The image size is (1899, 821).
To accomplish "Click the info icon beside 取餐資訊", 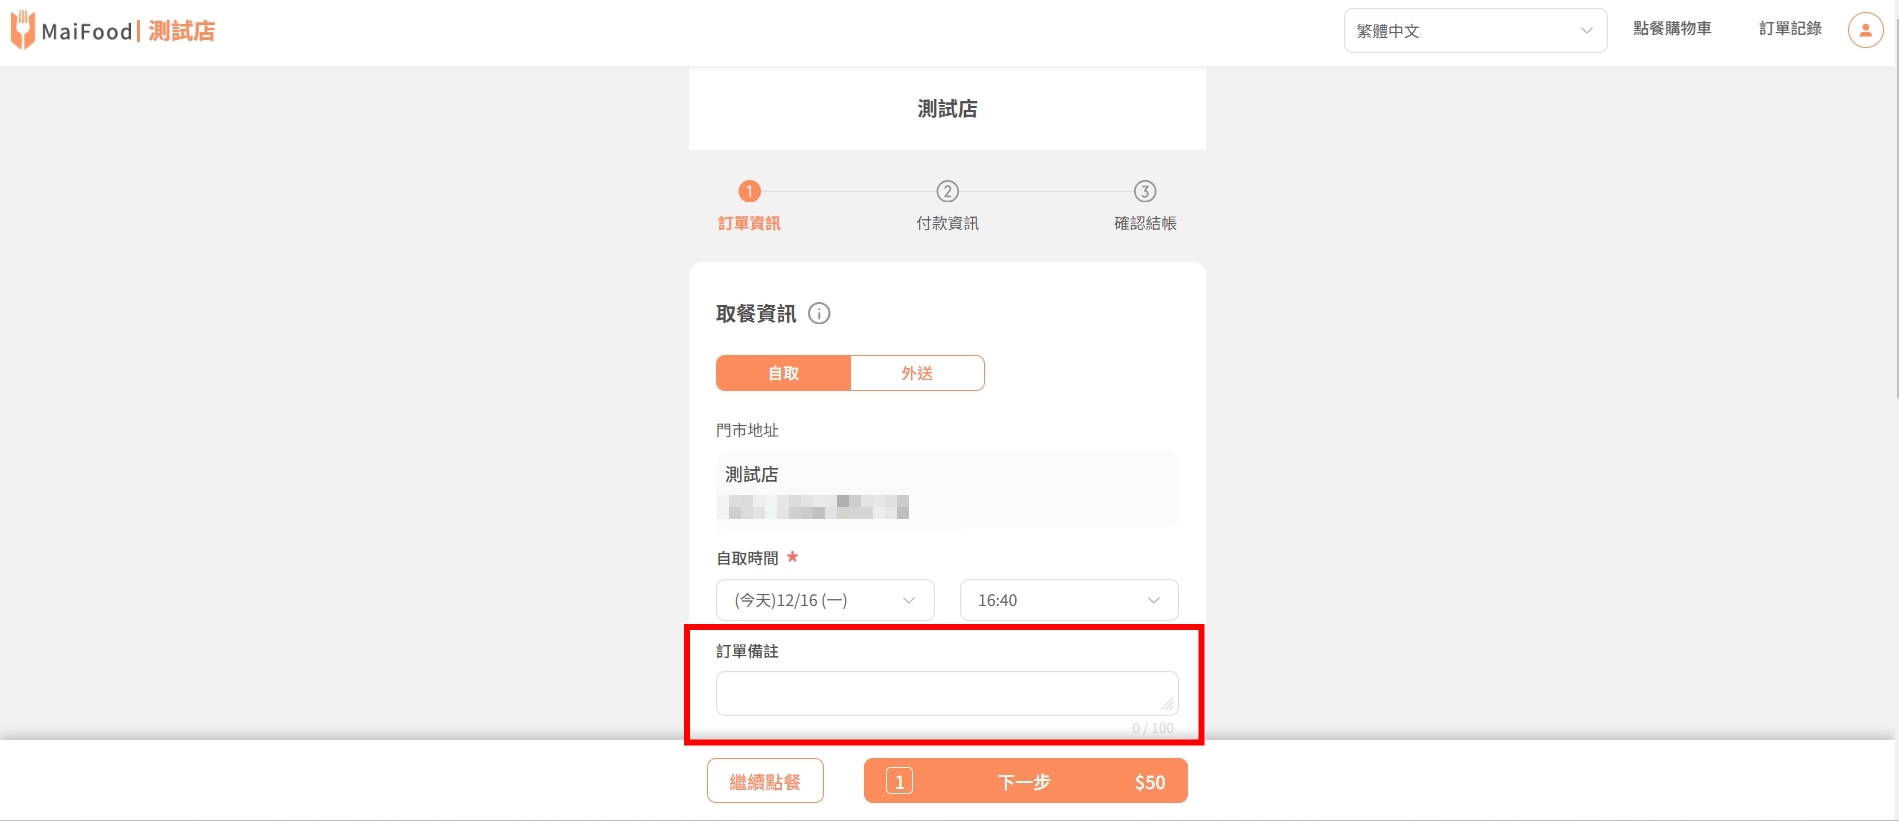I will 819,314.
